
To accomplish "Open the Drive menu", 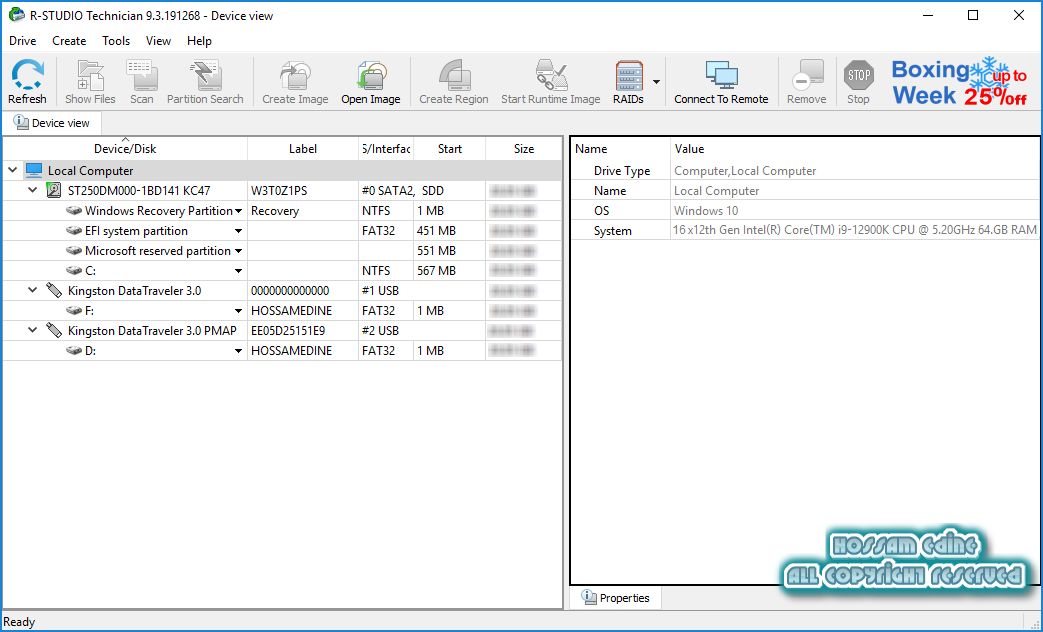I will 23,41.
